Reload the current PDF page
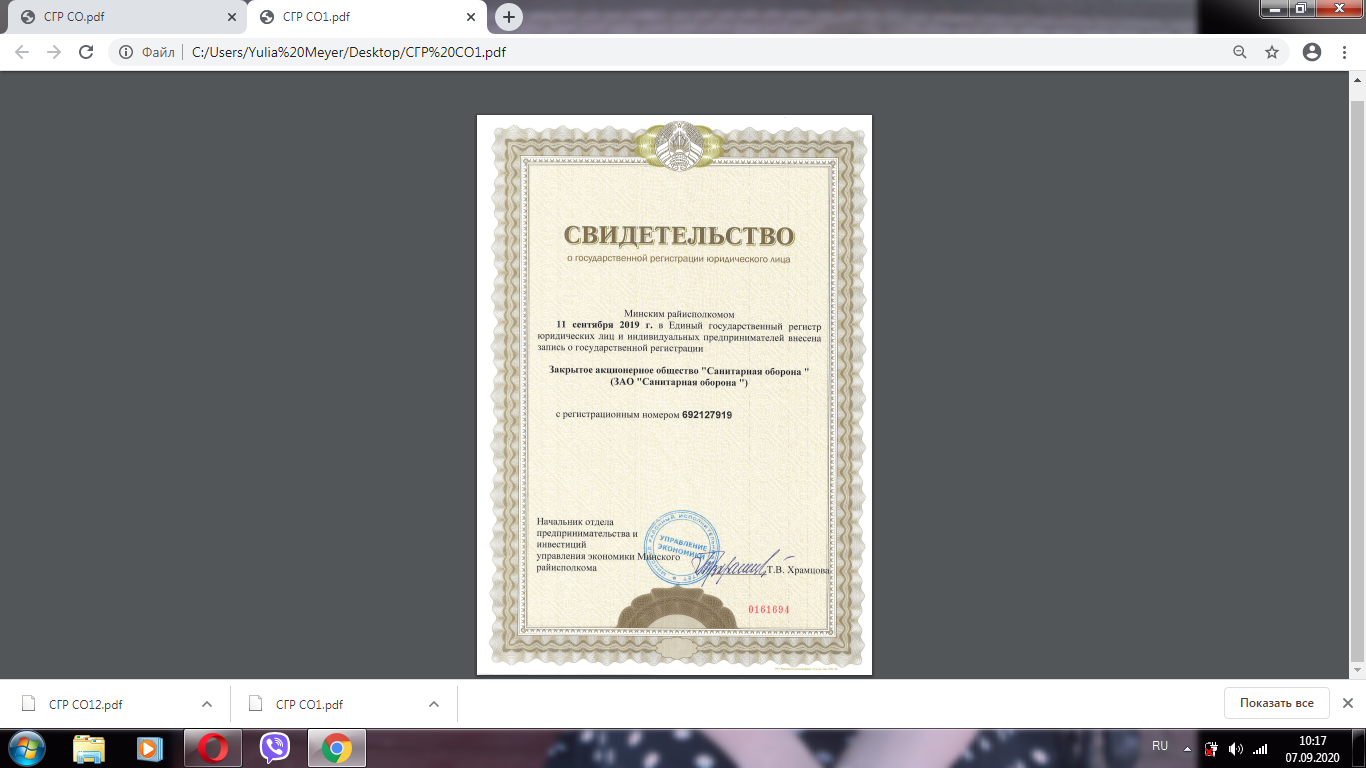The image size is (1366, 768). [x=86, y=52]
